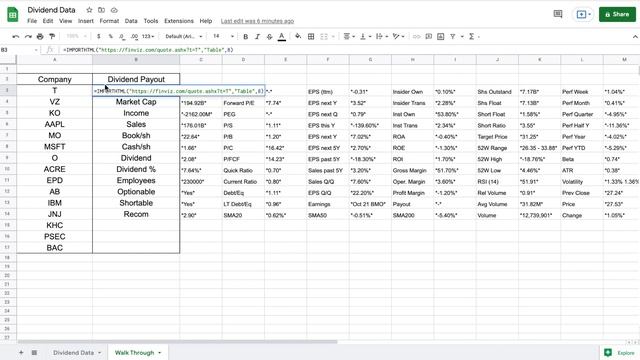The image size is (640, 360).
Task: Open the text wrapping dropdown
Action: click(381, 37)
